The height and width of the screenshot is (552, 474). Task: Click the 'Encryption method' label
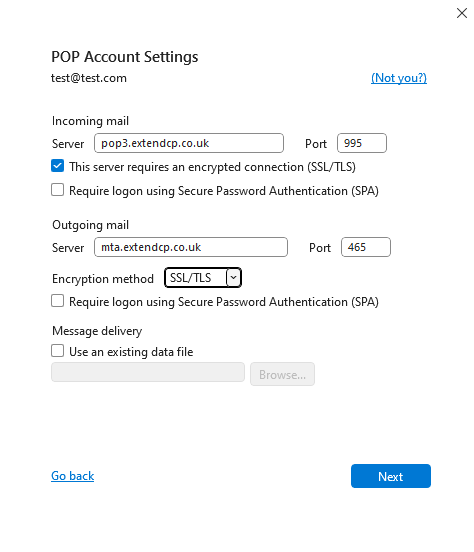coord(103,279)
